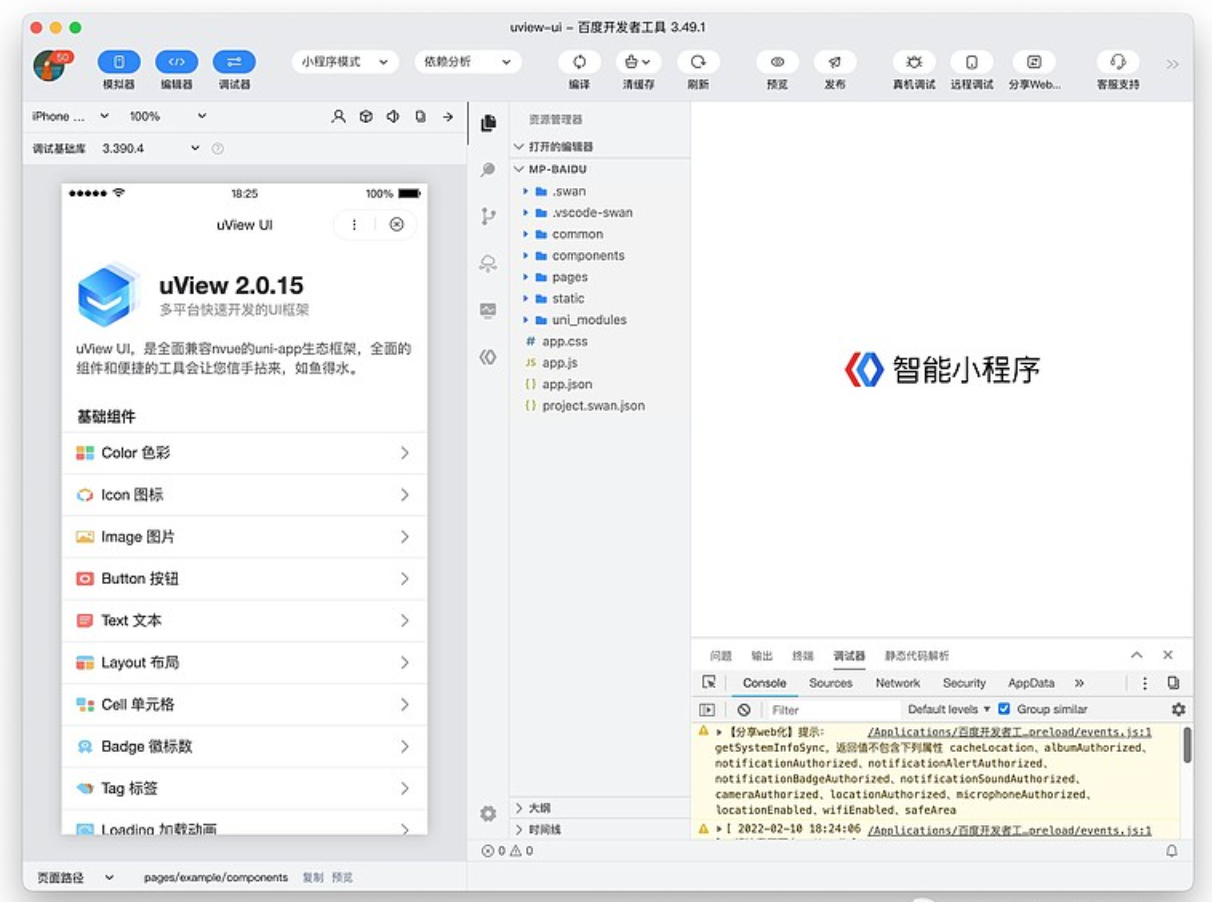Open the Explorer files icon in activity bar

click(x=488, y=123)
